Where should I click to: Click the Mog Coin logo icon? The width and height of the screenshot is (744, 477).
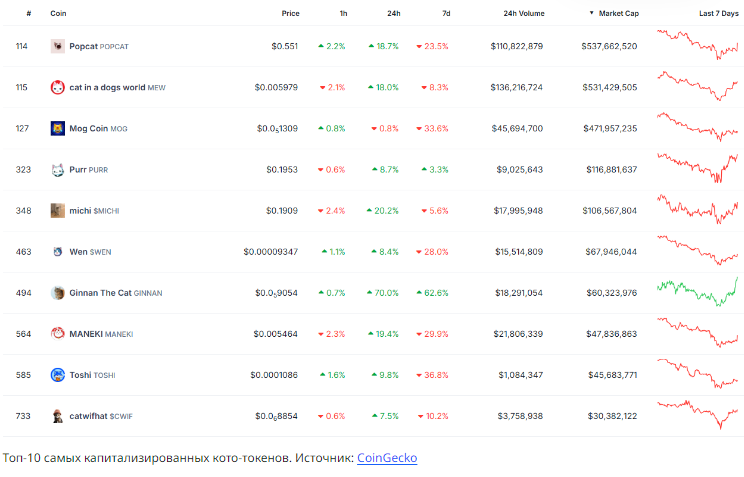[x=57, y=128]
